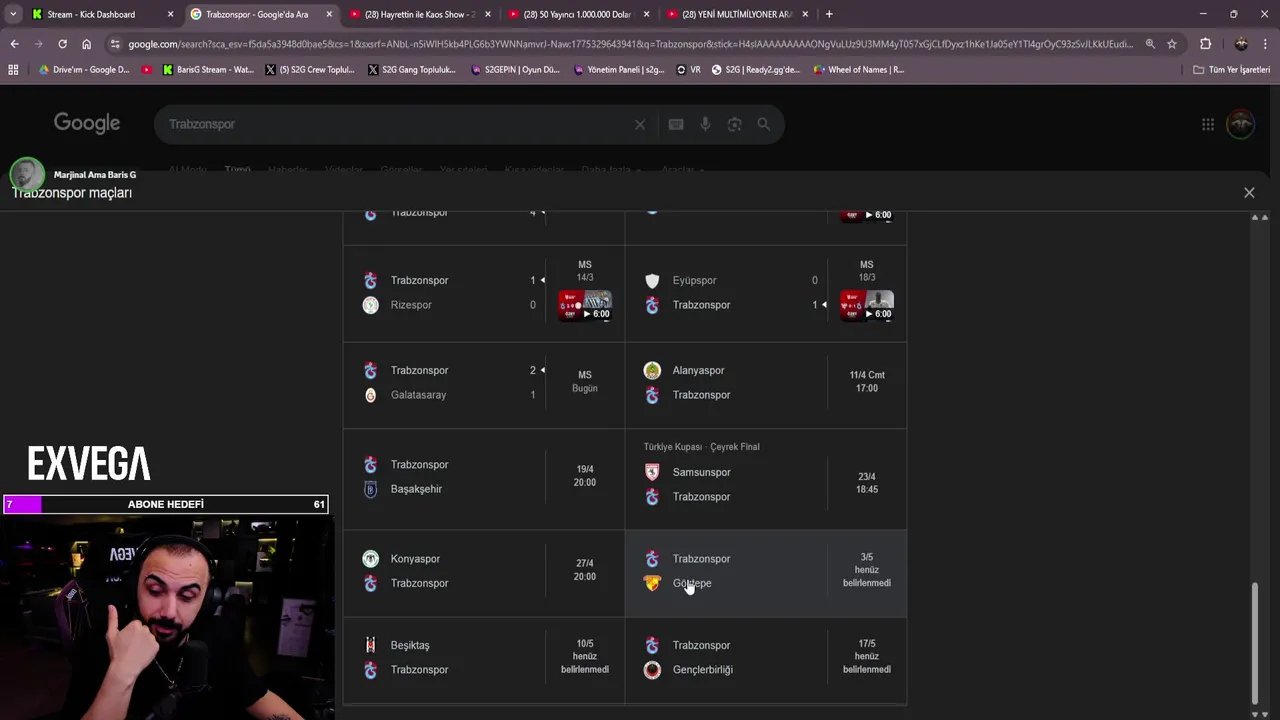Open the on-screen keyboard input tool
This screenshot has width=1280, height=720.
click(x=676, y=124)
